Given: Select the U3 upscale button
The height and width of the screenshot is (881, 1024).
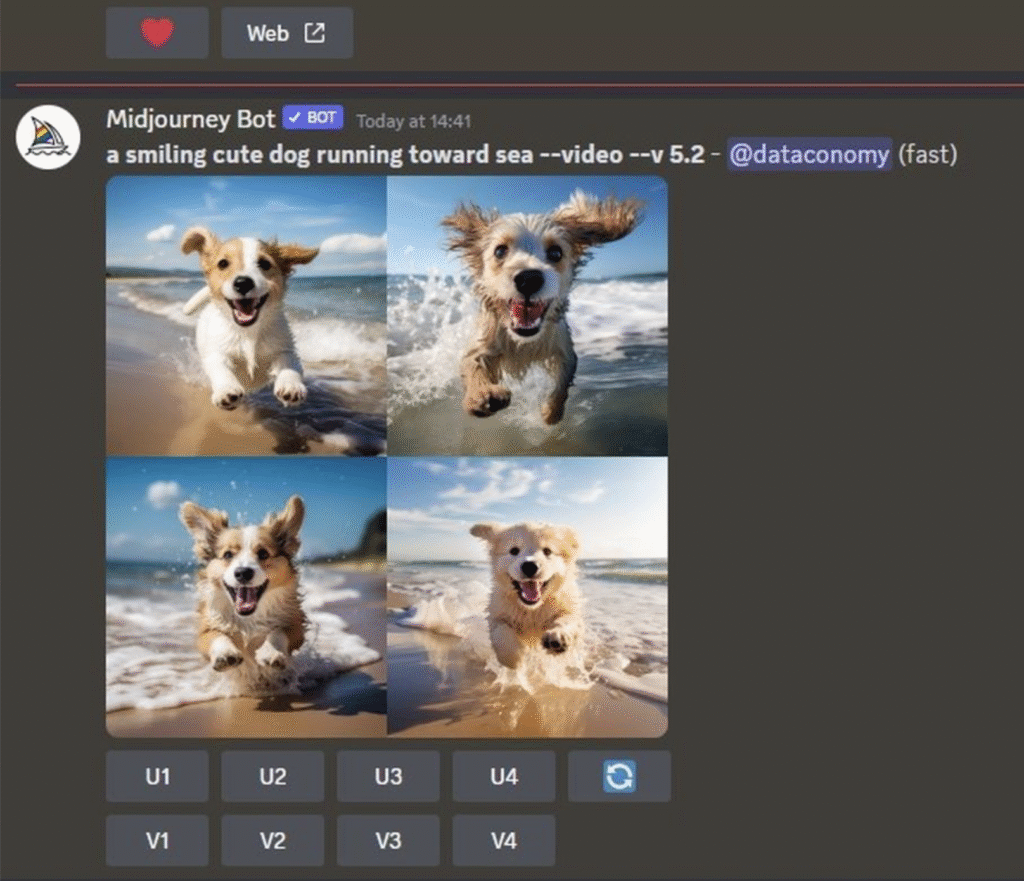Looking at the screenshot, I should [x=389, y=776].
